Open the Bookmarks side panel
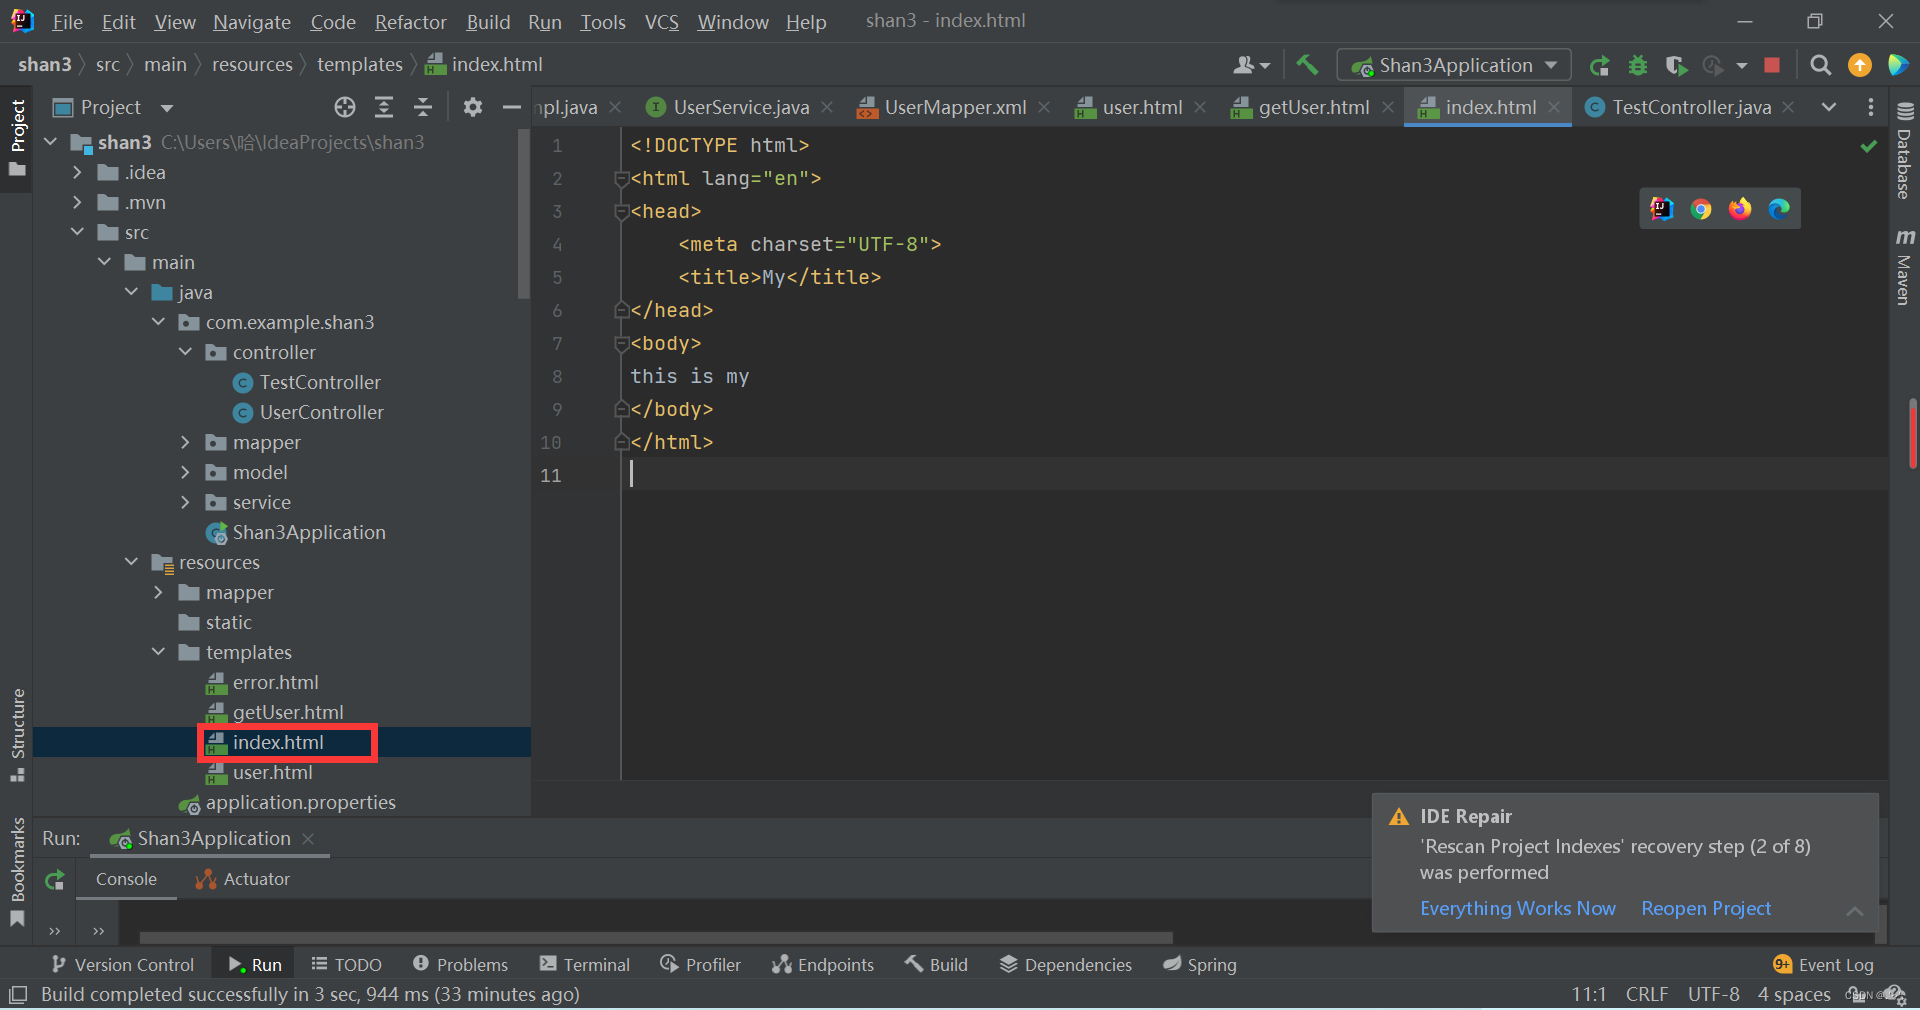This screenshot has width=1920, height=1010. (17, 872)
